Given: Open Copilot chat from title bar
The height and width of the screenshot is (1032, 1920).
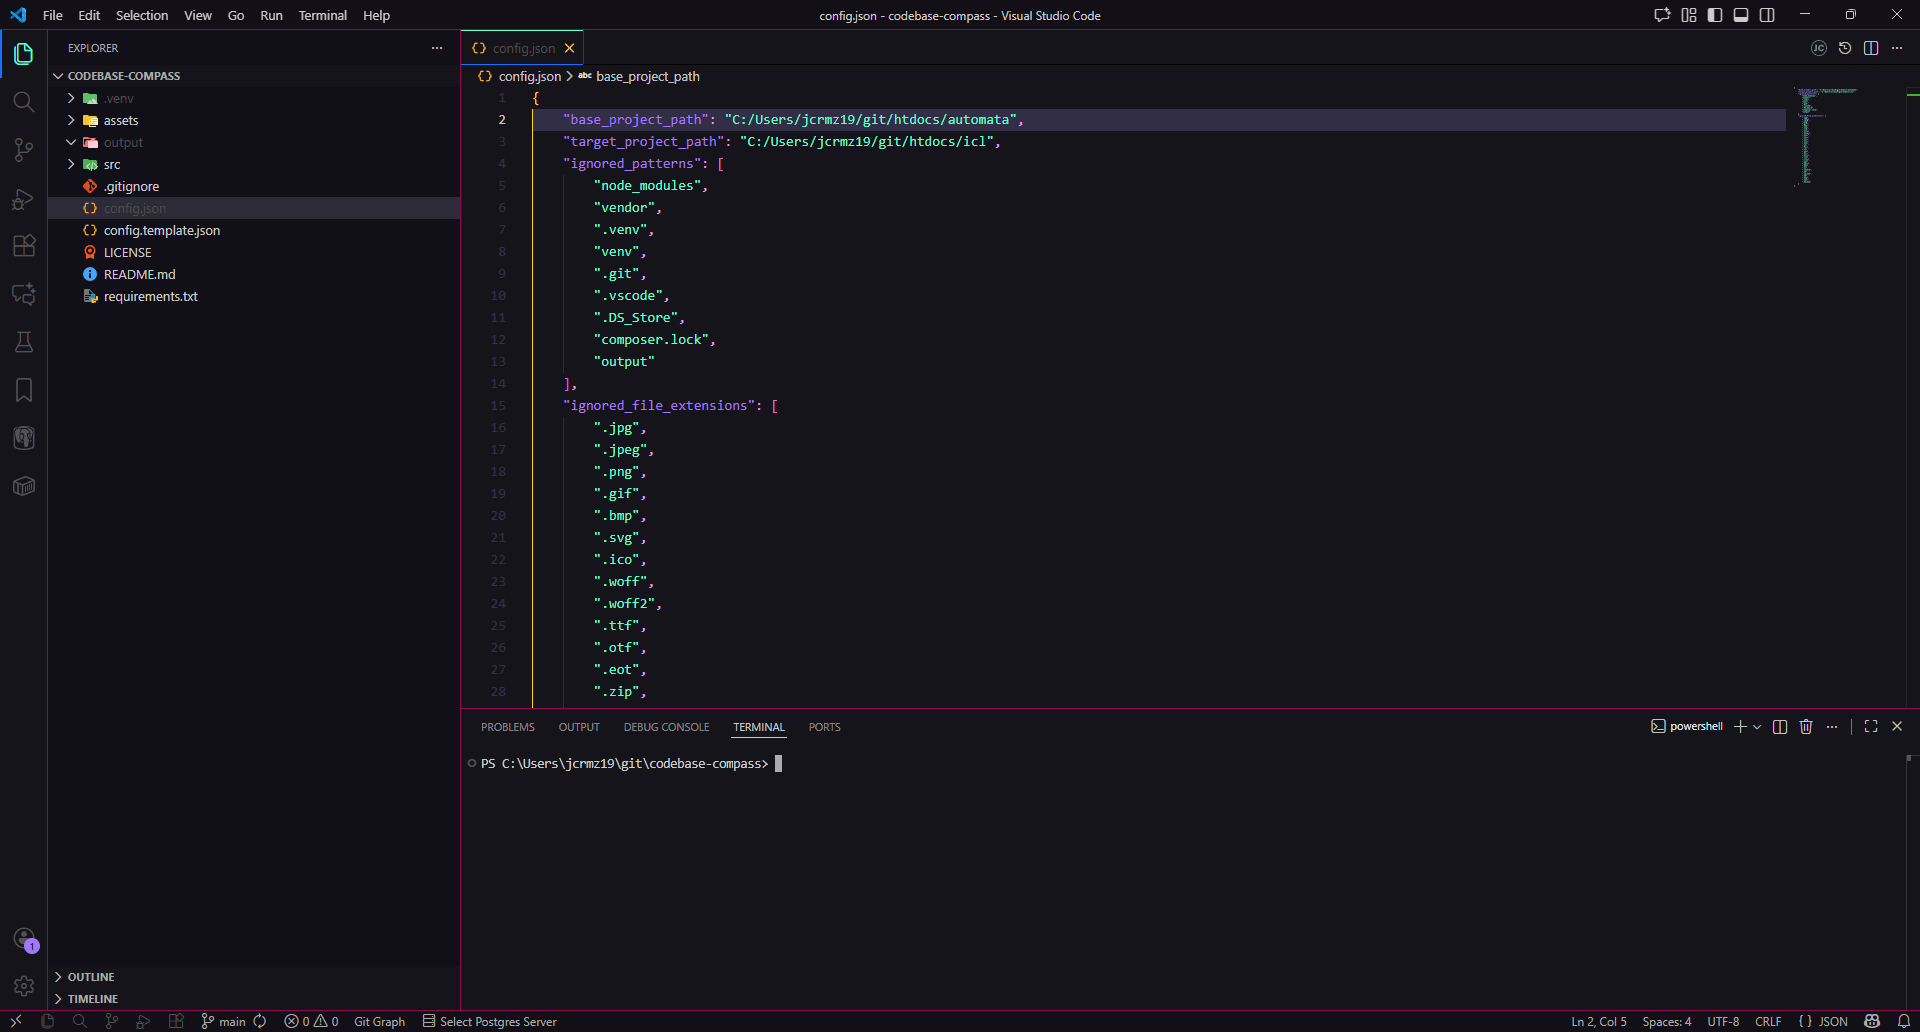Looking at the screenshot, I should [x=1662, y=15].
